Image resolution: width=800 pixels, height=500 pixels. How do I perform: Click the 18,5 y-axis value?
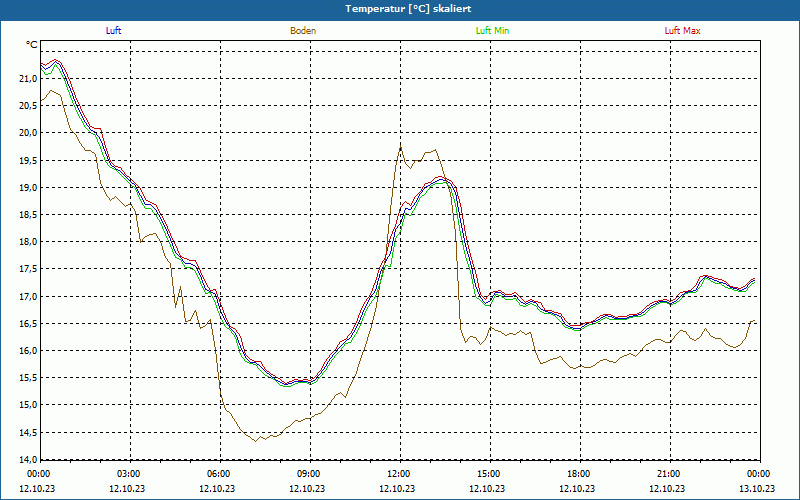click(28, 215)
